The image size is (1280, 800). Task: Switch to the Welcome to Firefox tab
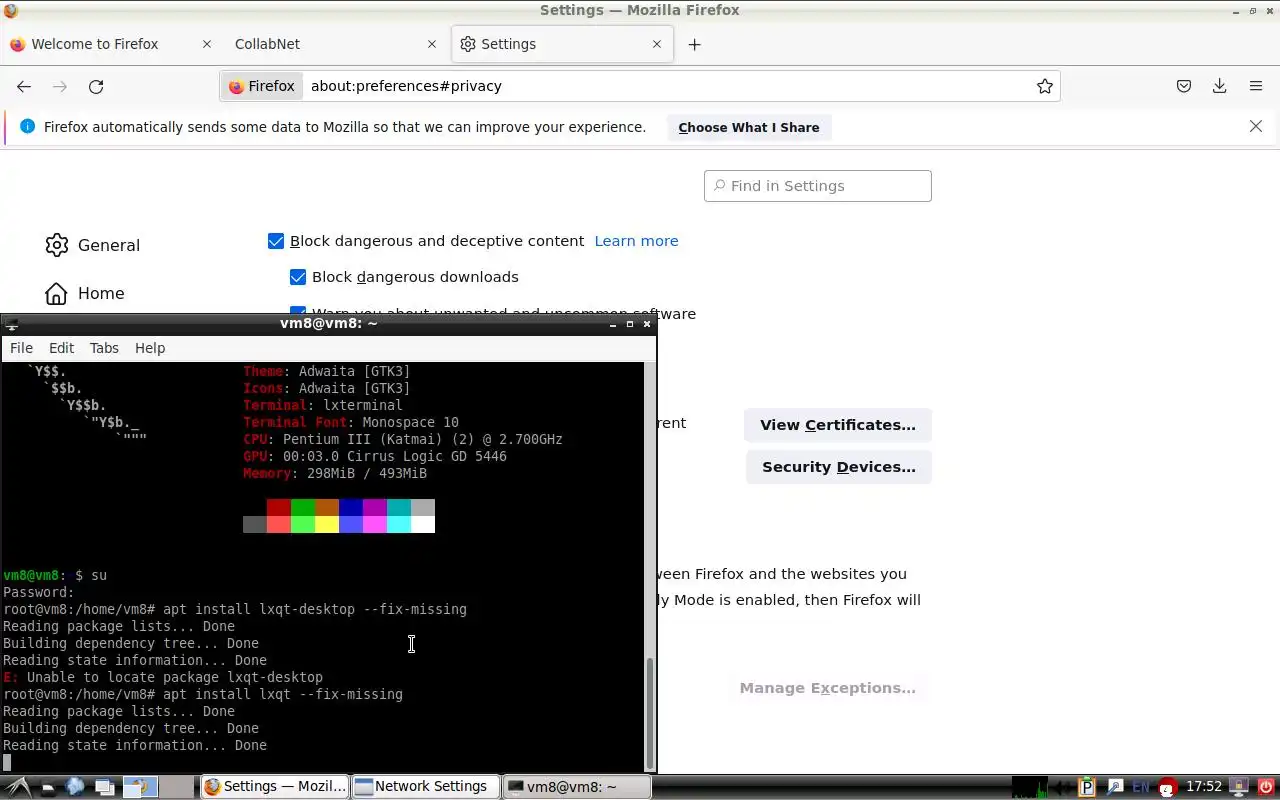112,44
